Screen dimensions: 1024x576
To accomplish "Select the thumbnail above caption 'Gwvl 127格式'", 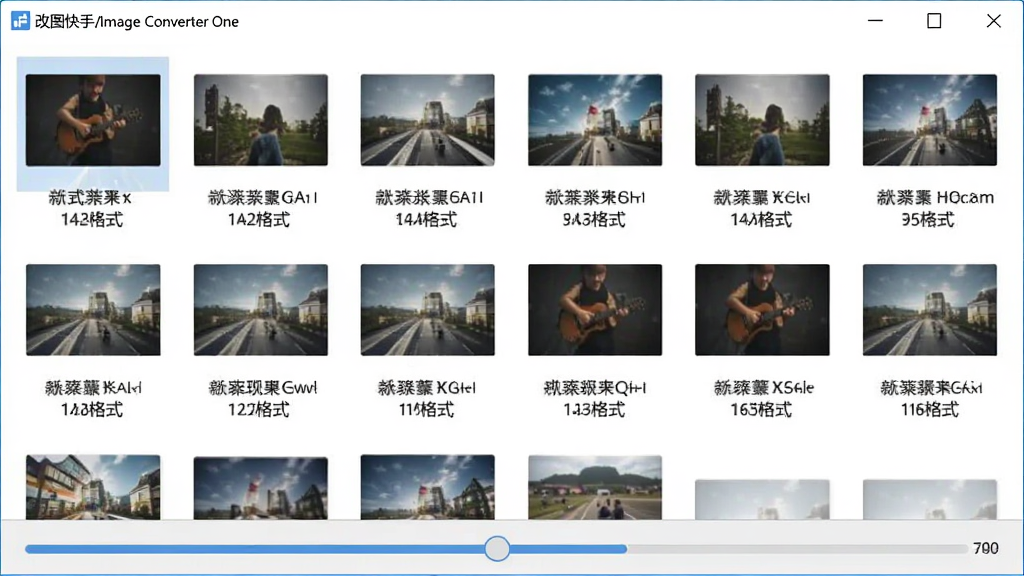I will tap(261, 310).
